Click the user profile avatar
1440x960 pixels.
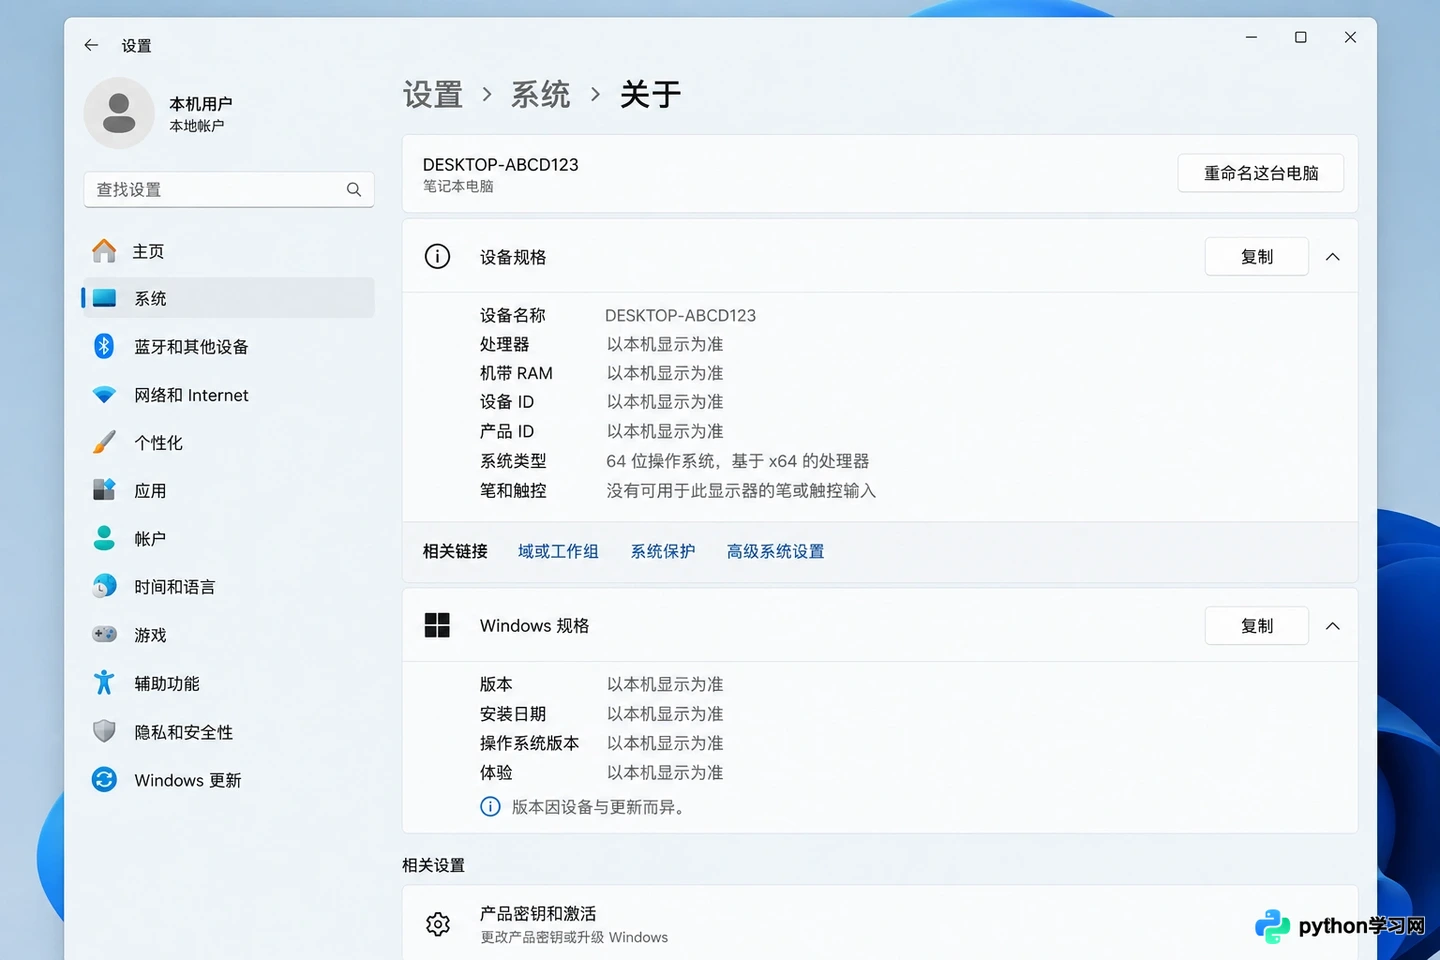pyautogui.click(x=119, y=113)
